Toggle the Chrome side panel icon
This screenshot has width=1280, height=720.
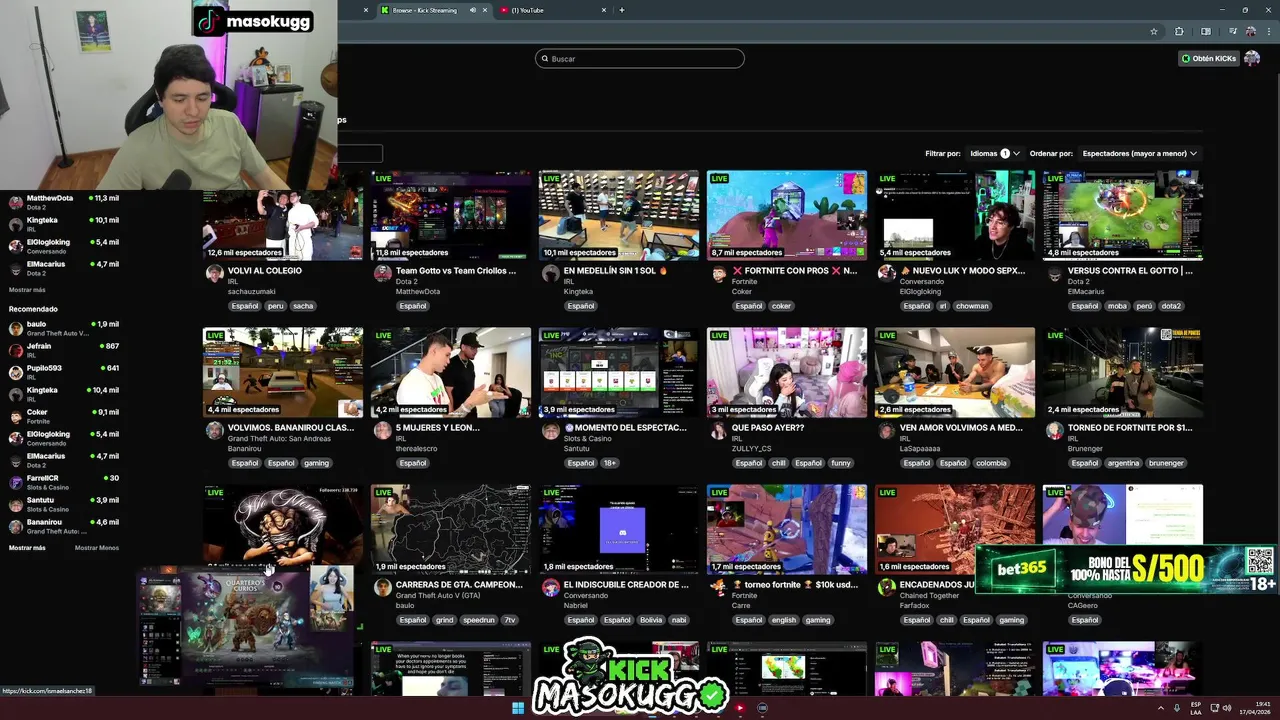(x=1205, y=31)
